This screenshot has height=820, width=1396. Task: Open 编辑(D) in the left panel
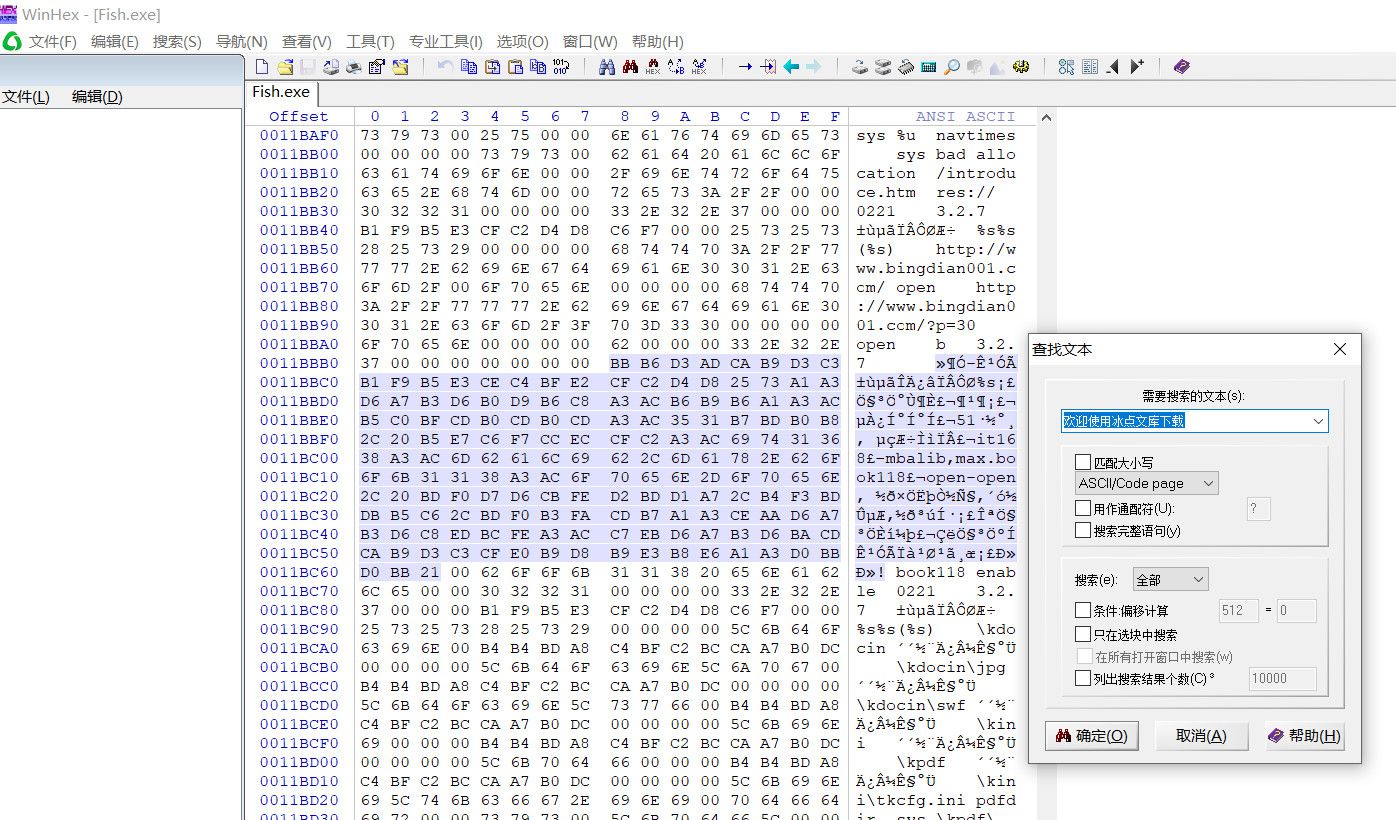97,96
